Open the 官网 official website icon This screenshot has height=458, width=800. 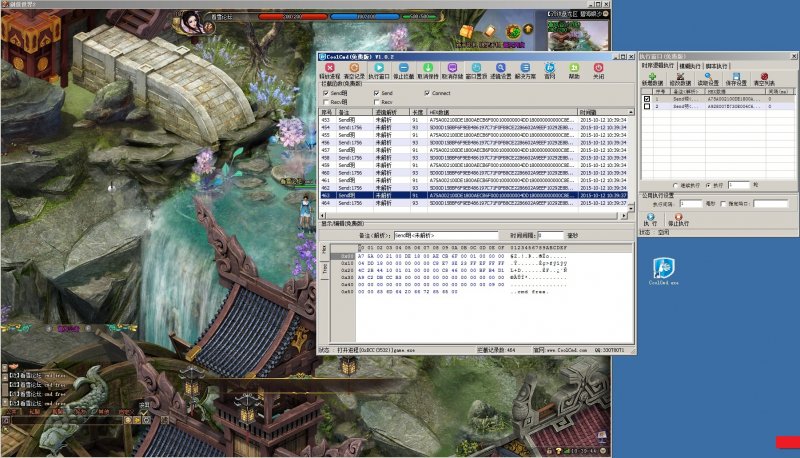pyautogui.click(x=549, y=68)
